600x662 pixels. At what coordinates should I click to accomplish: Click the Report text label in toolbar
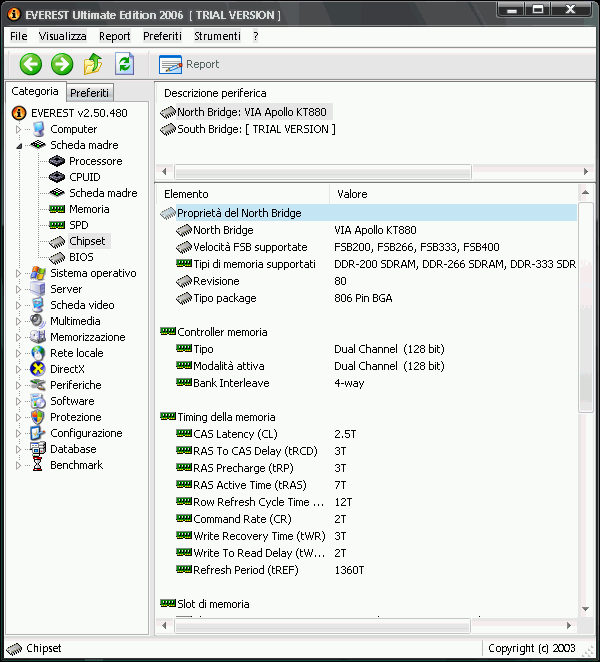(x=202, y=64)
